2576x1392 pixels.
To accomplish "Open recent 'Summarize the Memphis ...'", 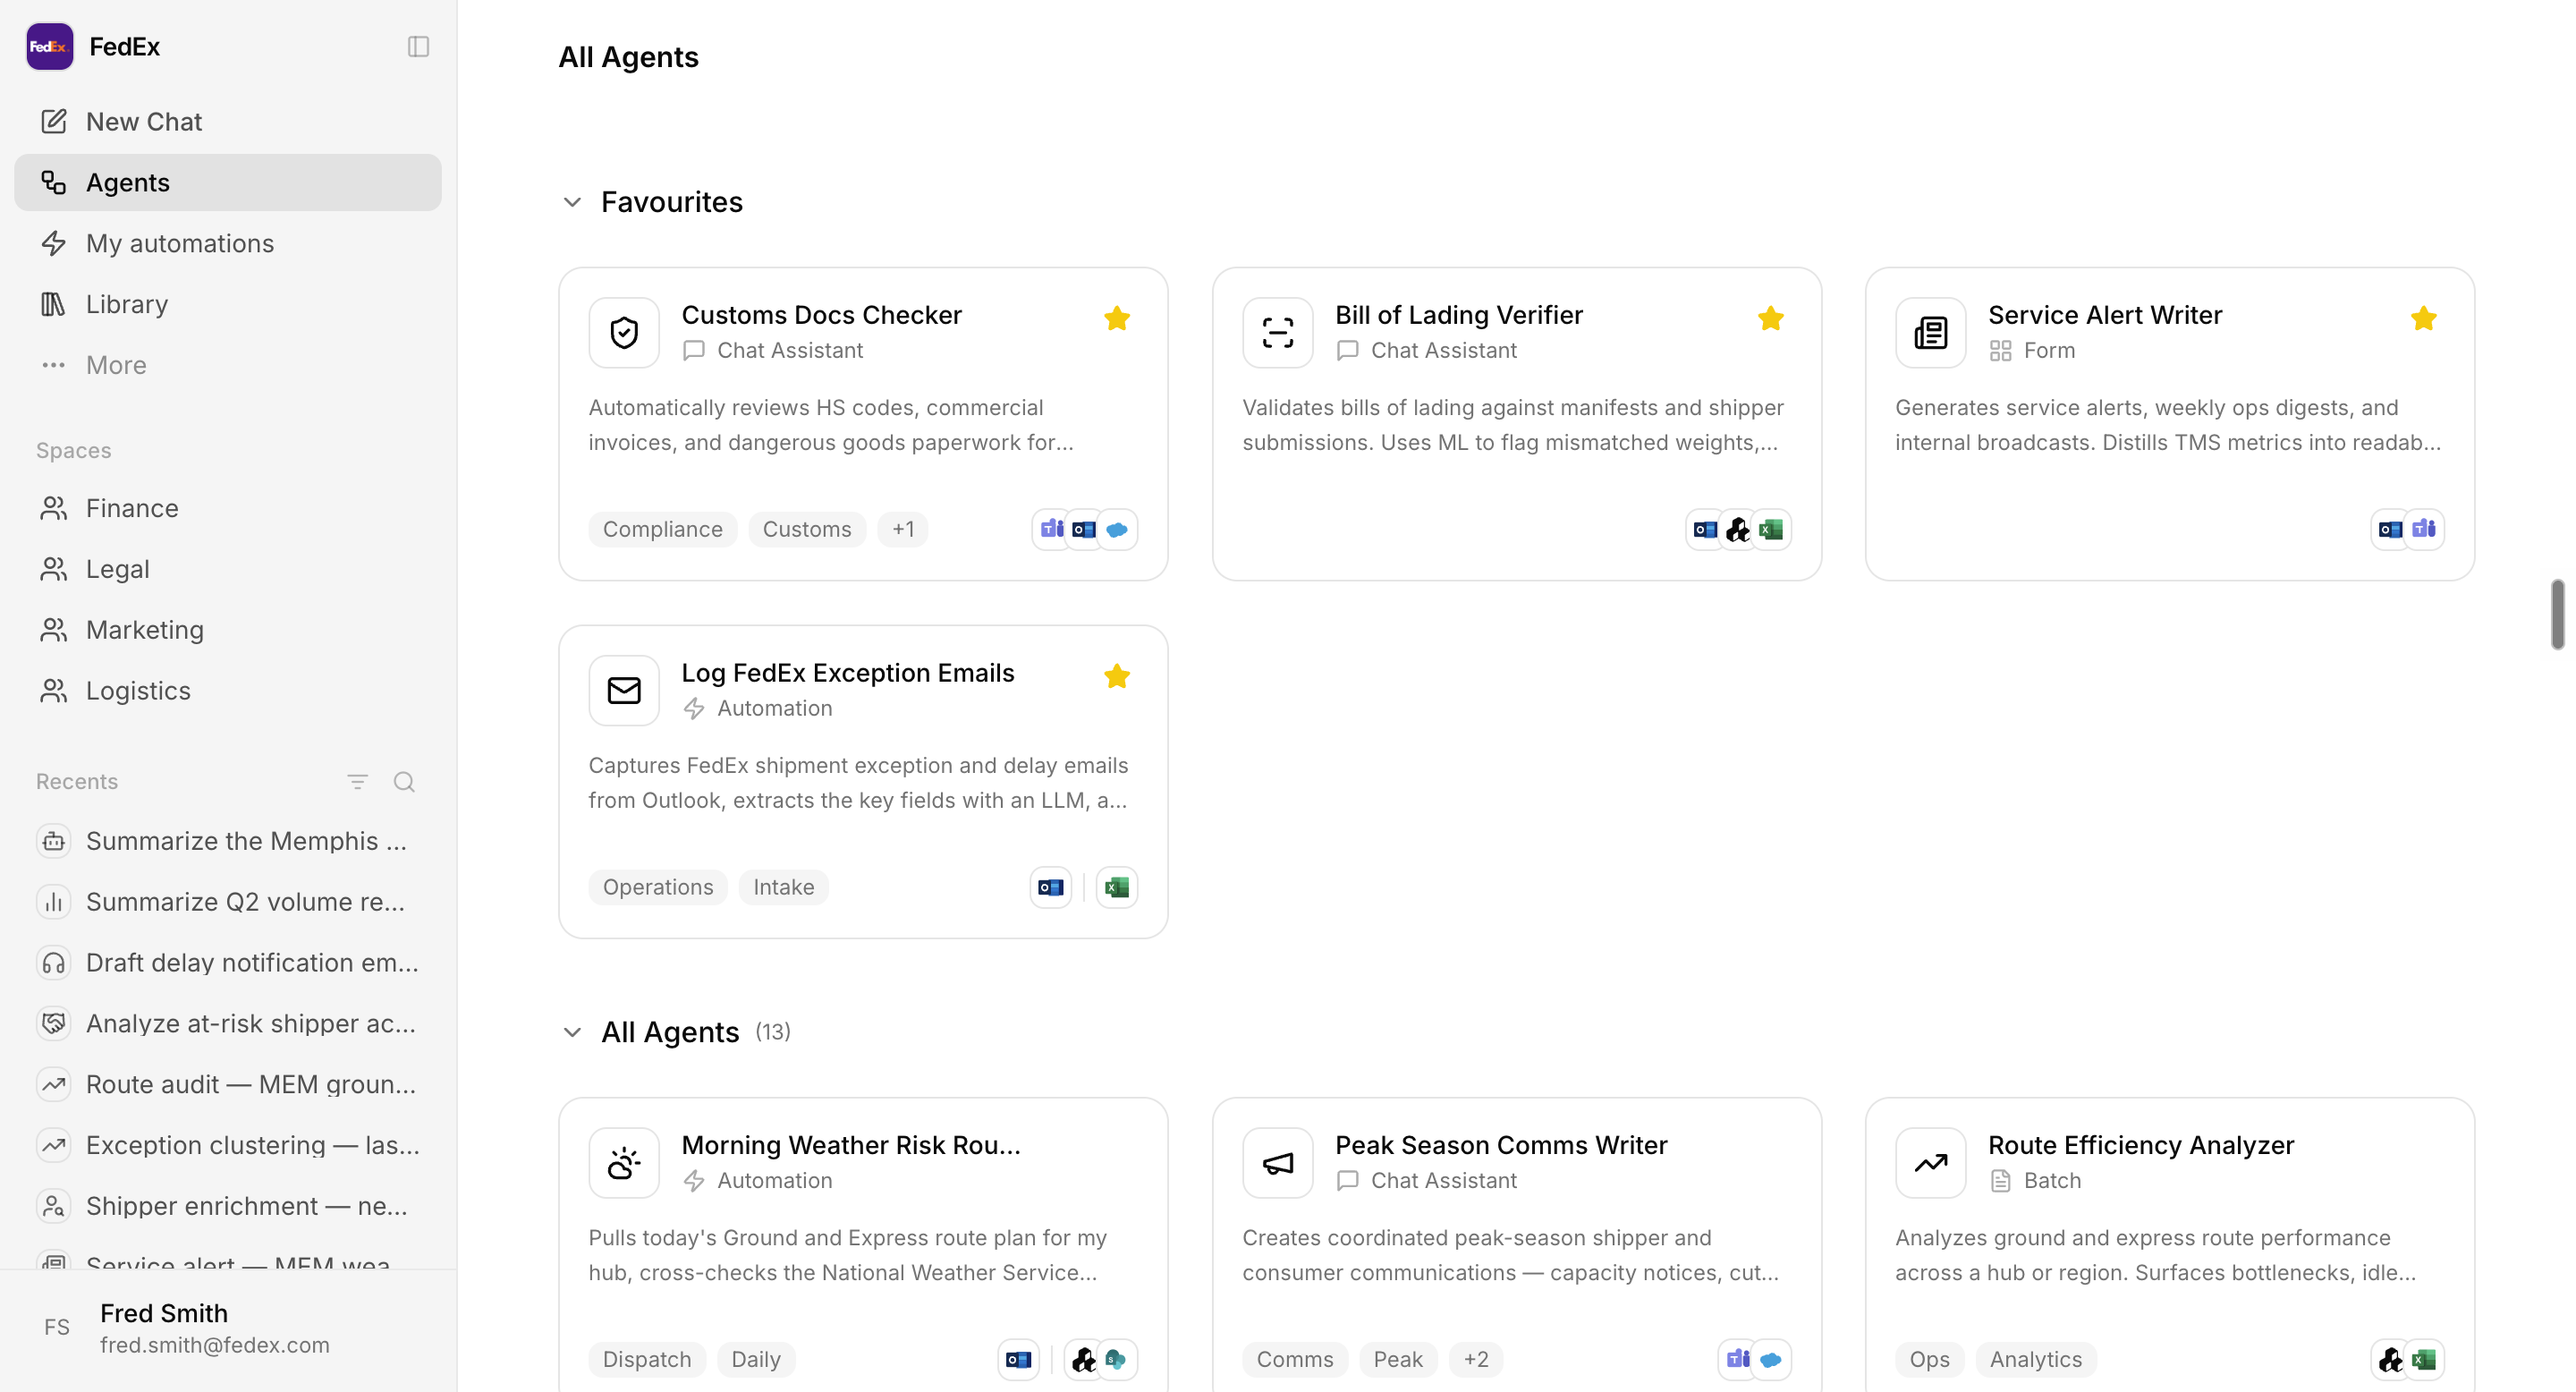I will [228, 841].
